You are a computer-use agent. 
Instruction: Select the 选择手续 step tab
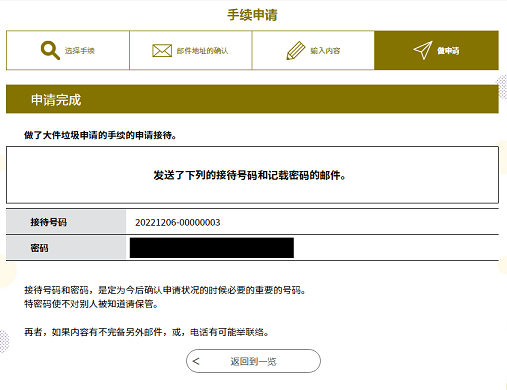[x=68, y=50]
